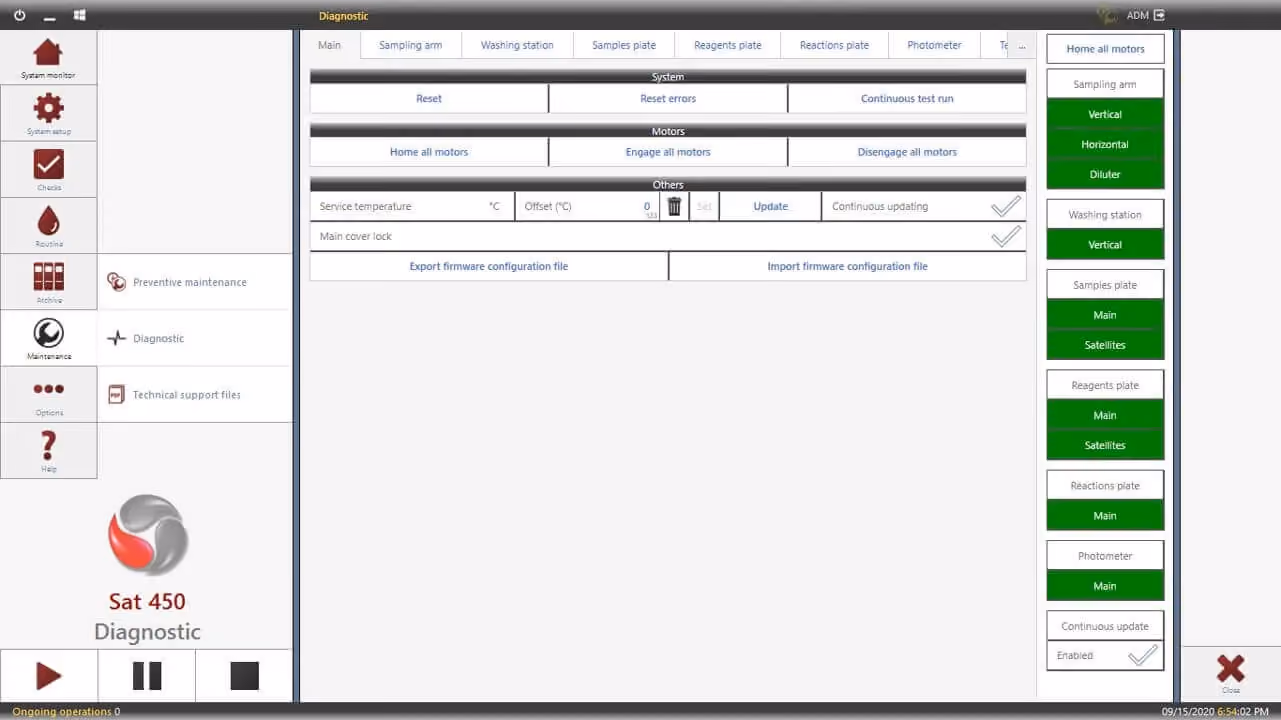The image size is (1281, 720).
Task: Stop operation with stop button
Action: 244,676
